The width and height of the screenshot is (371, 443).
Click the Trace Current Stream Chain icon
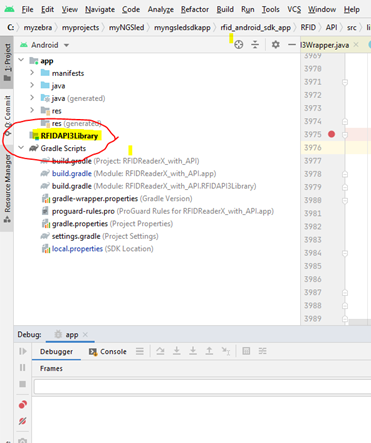point(263,351)
